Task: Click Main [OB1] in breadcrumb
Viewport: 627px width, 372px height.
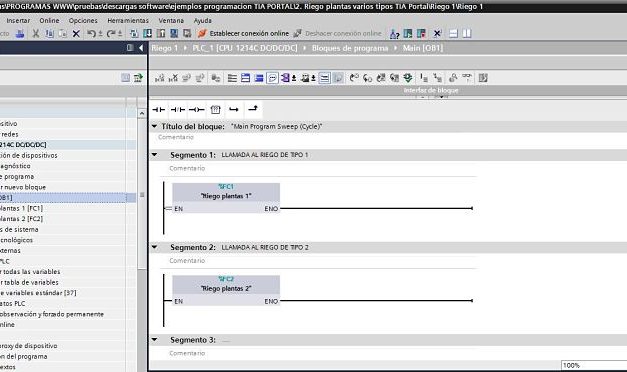Action: tap(423, 48)
